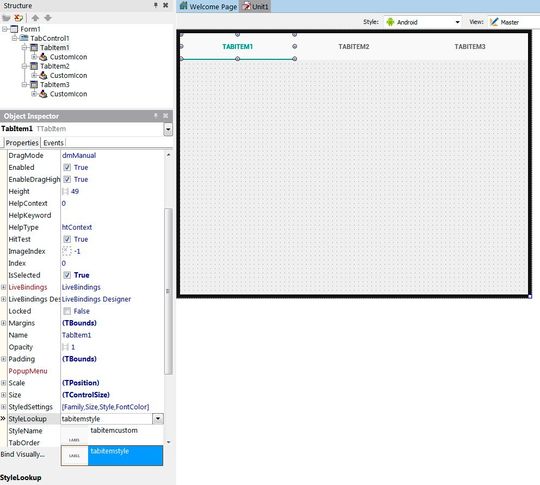This screenshot has height=485, width=540.
Task: Select TabItem1 in the Structure tree
Action: click(54, 48)
